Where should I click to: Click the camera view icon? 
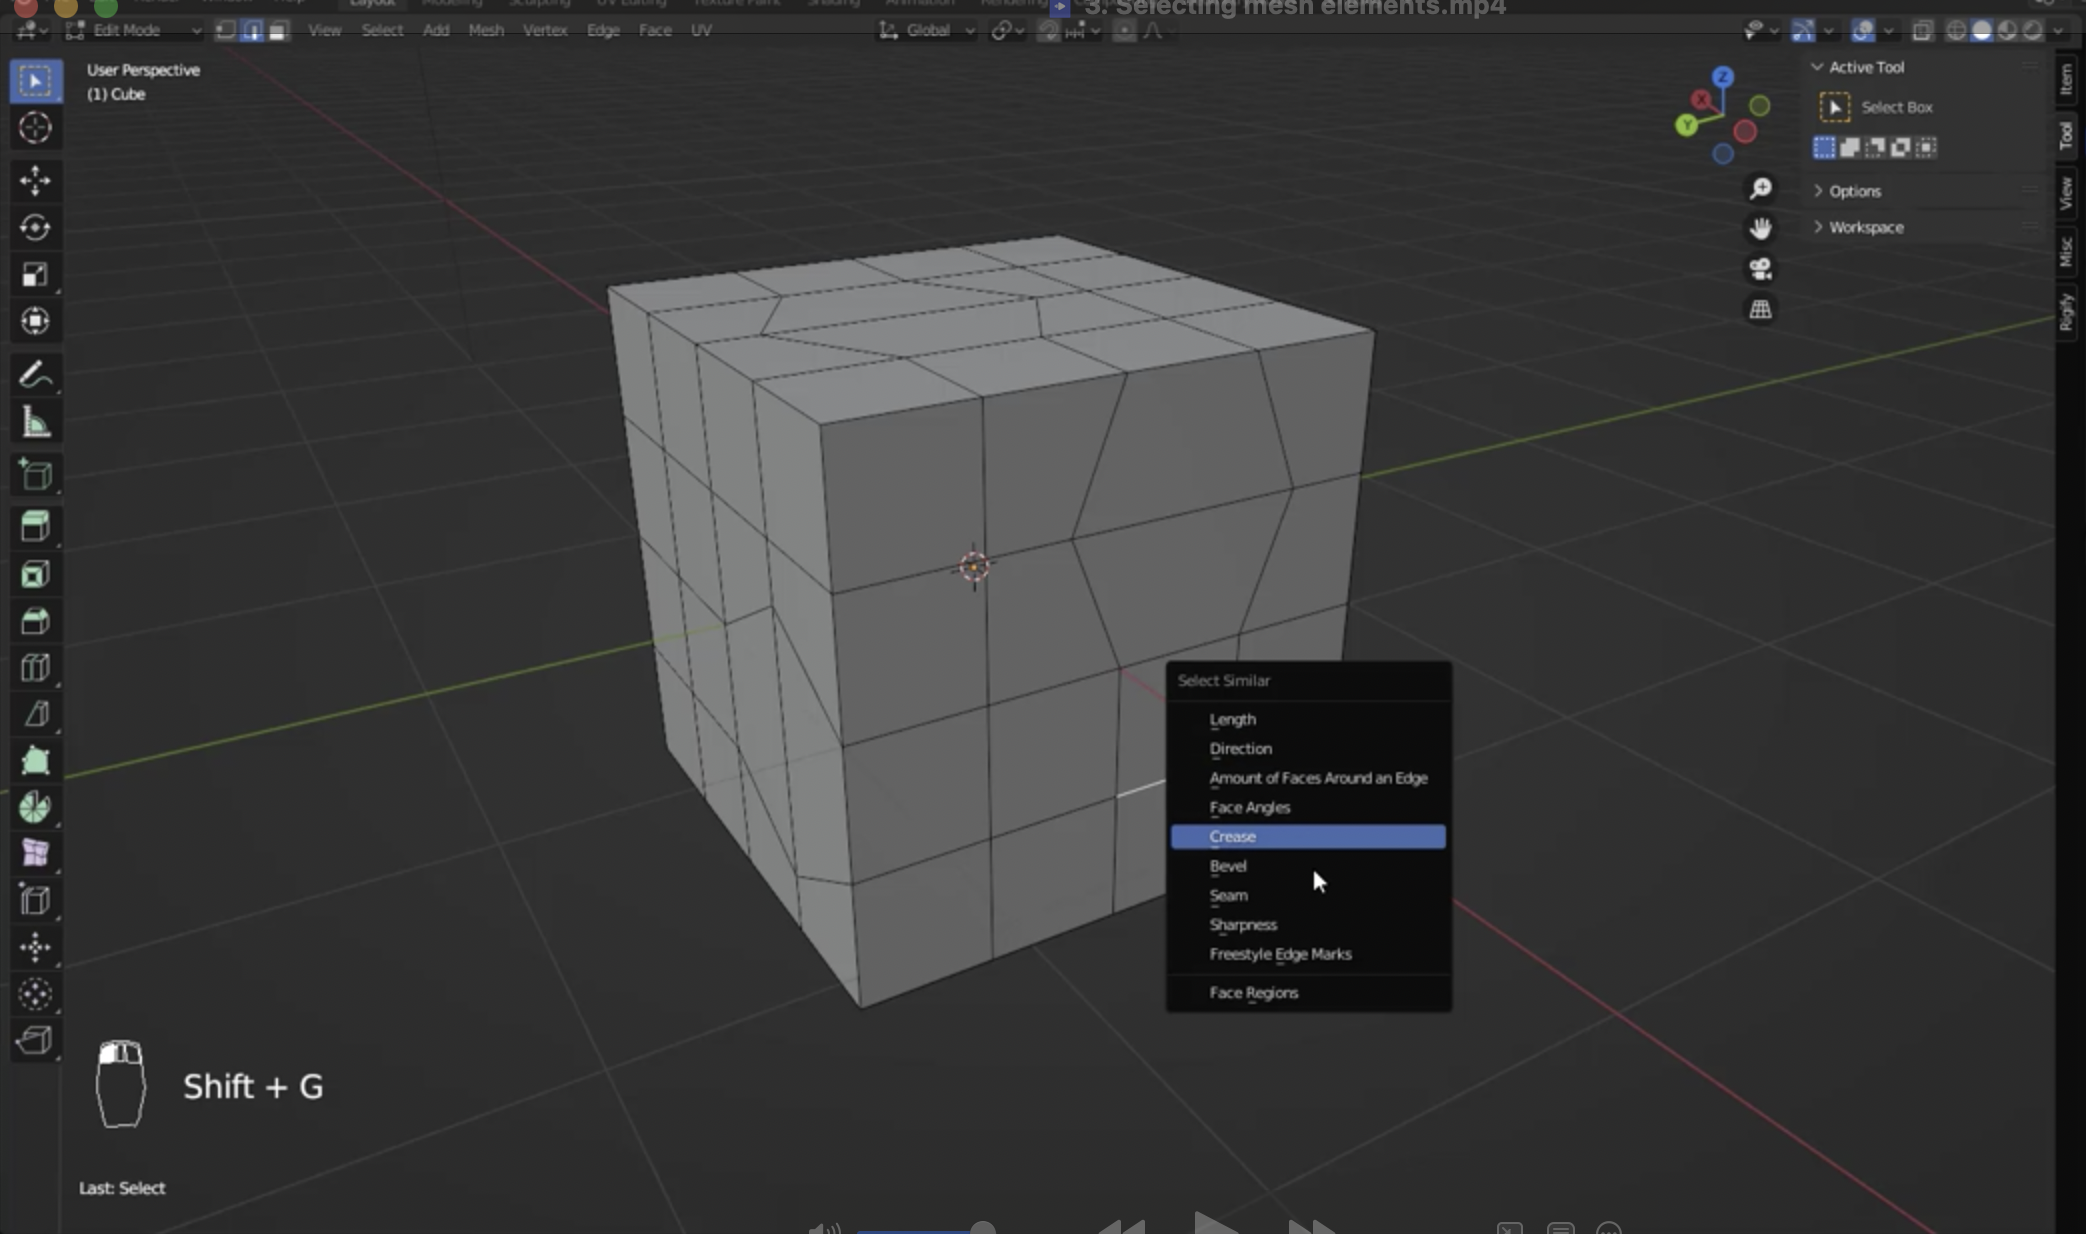pyautogui.click(x=1760, y=269)
